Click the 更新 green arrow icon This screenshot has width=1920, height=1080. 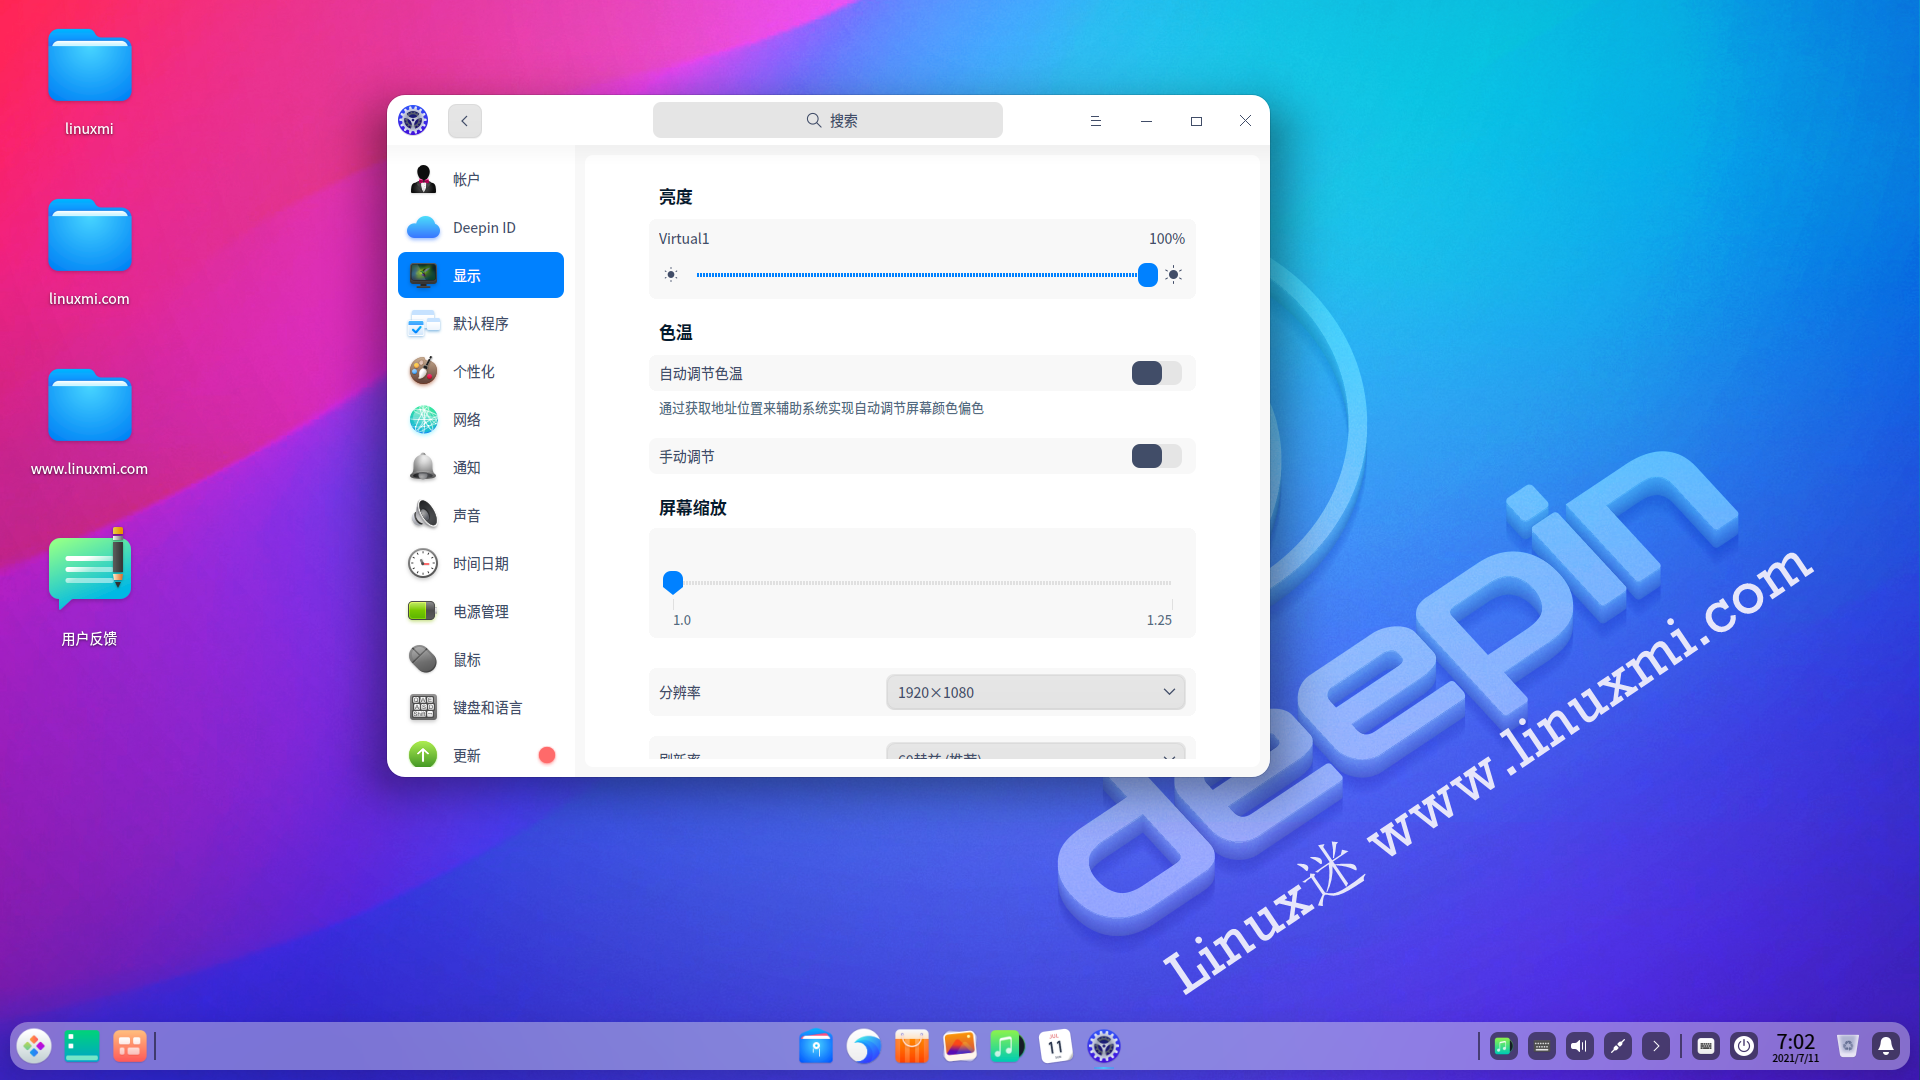click(423, 755)
